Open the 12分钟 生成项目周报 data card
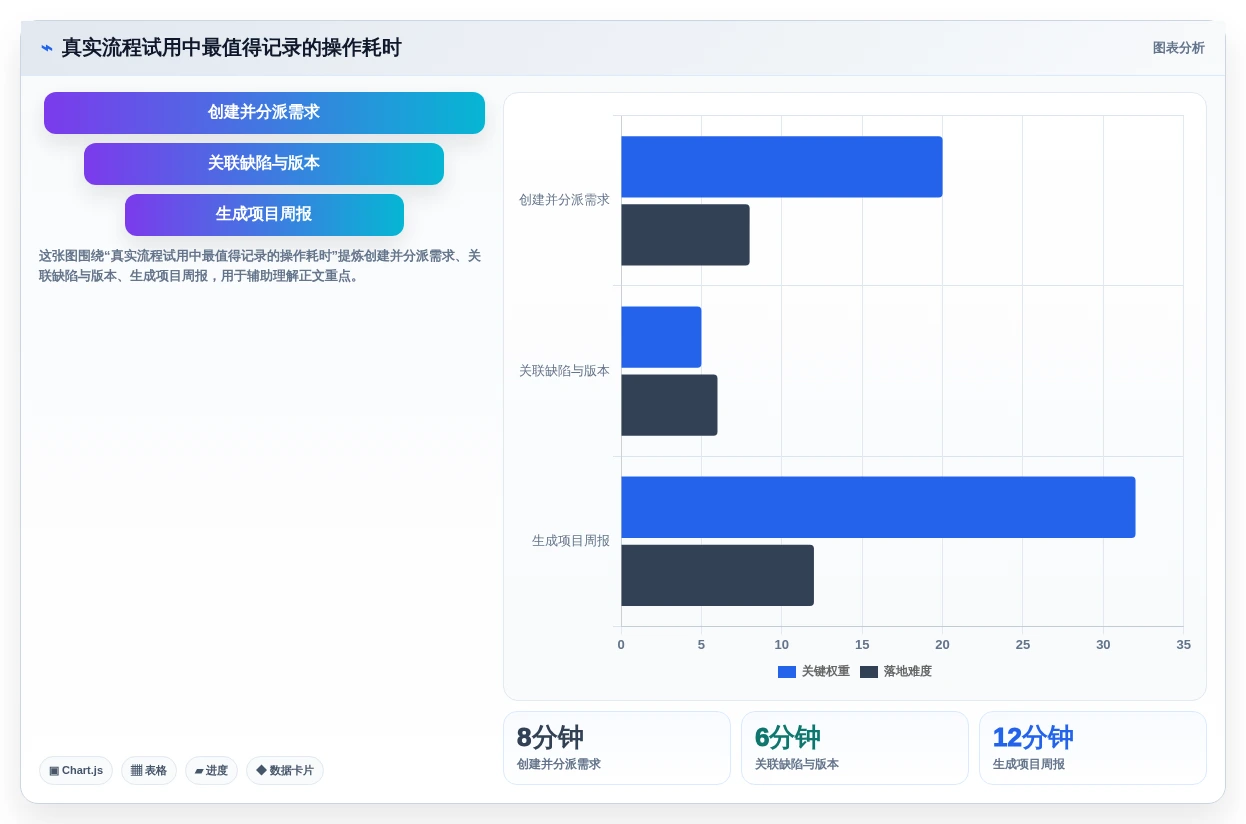This screenshot has width=1246, height=824. pos(1093,748)
